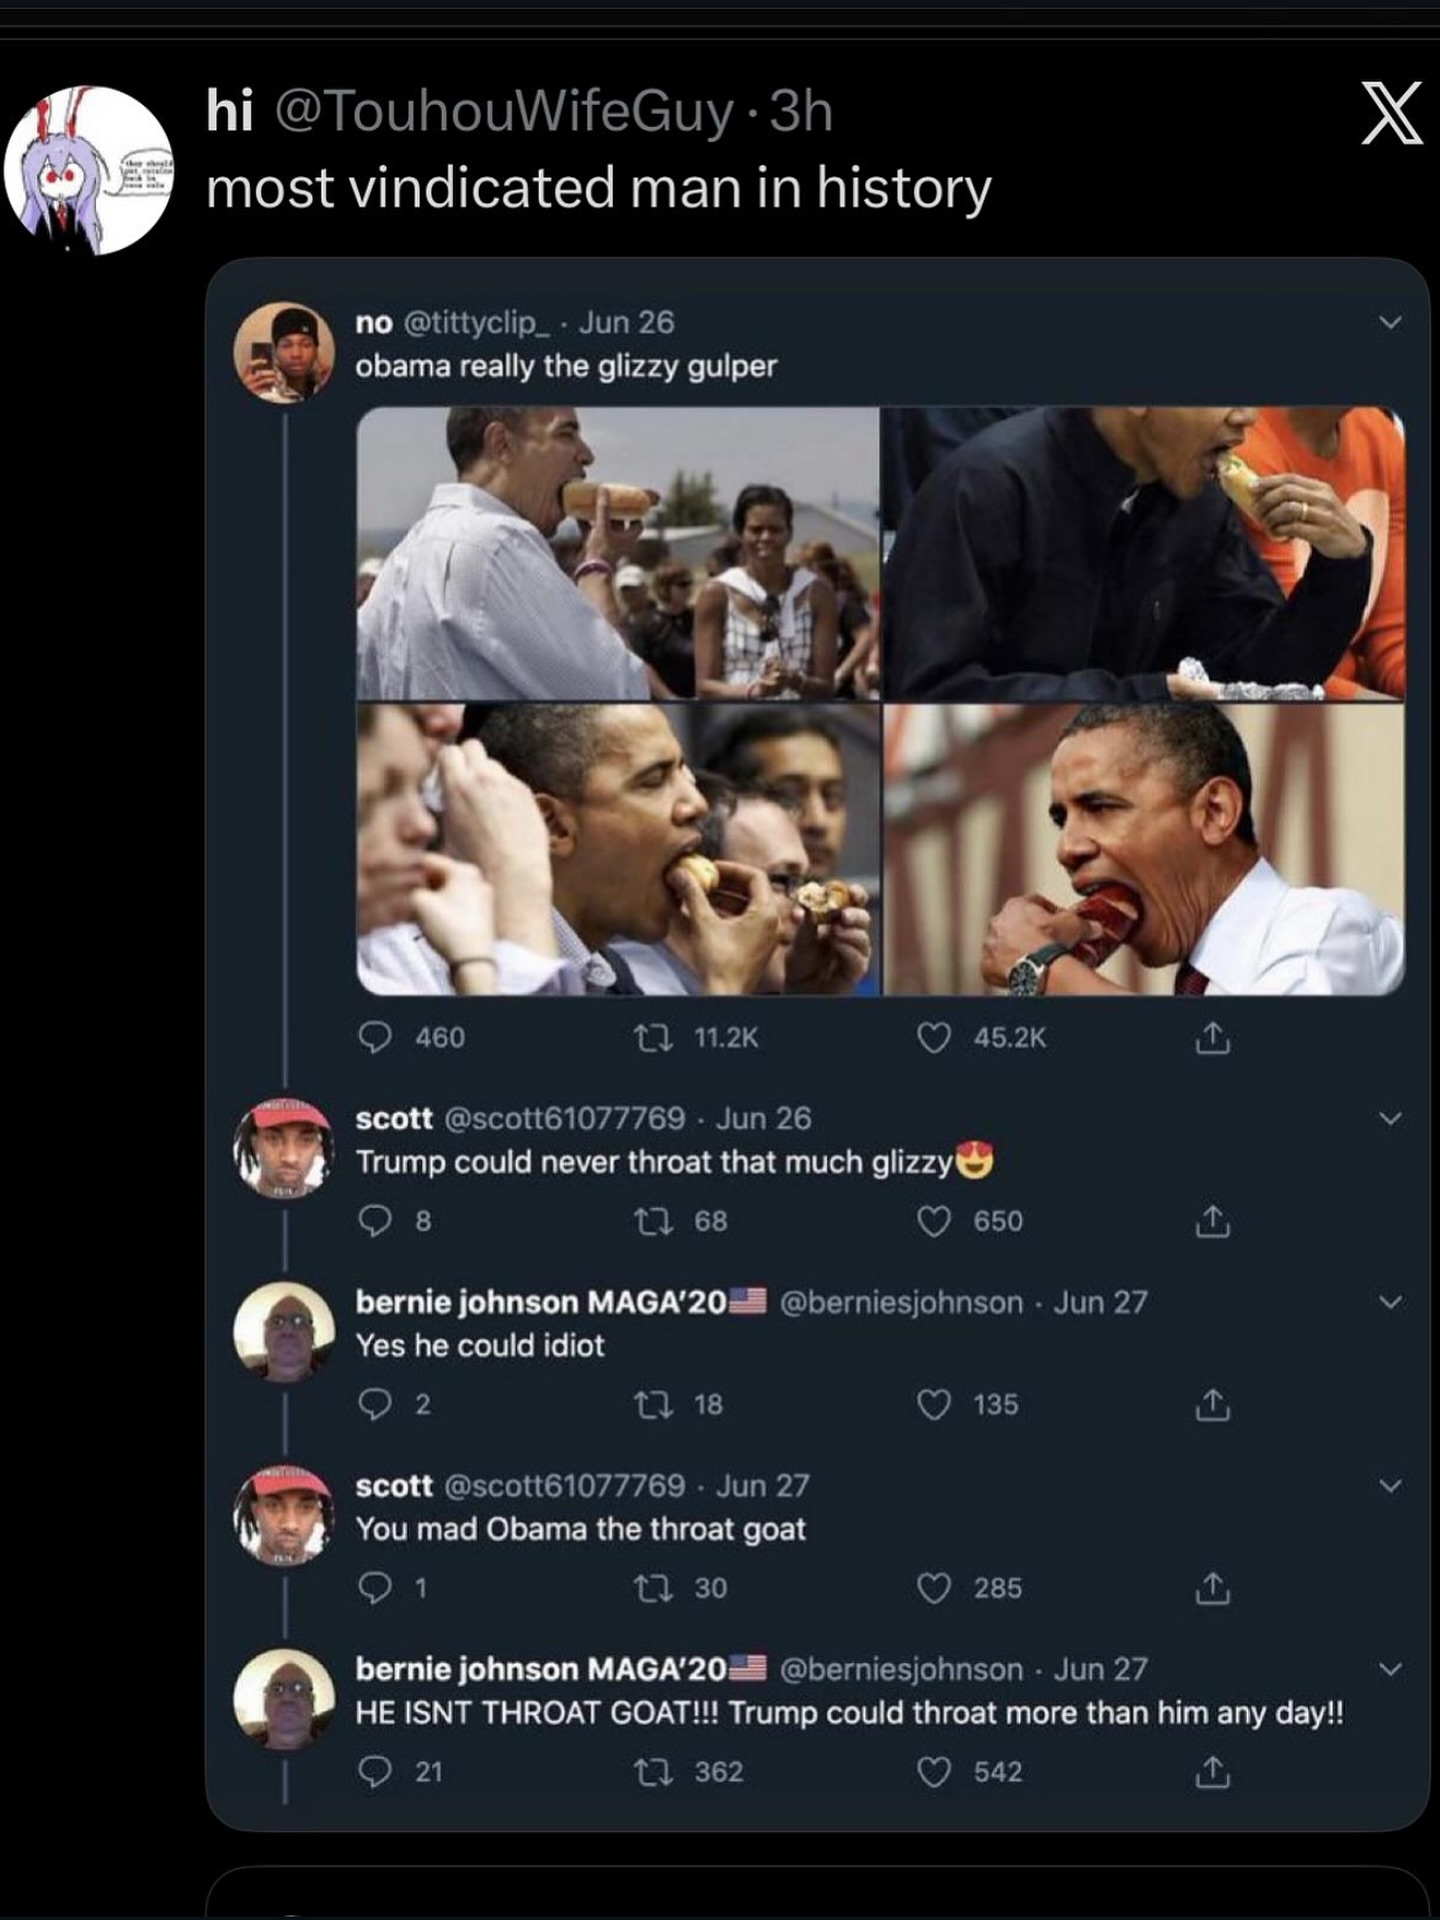This screenshot has height=1920, width=1440.
Task: Retweet scott's reply with 68 retweets
Action: 654,1221
